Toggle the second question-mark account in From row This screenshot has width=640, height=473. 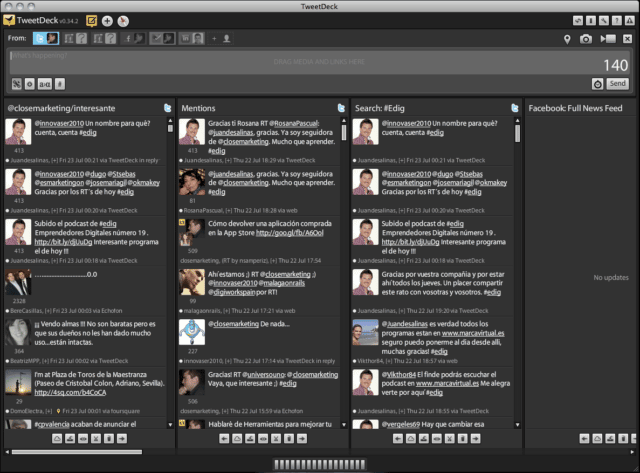[104, 38]
